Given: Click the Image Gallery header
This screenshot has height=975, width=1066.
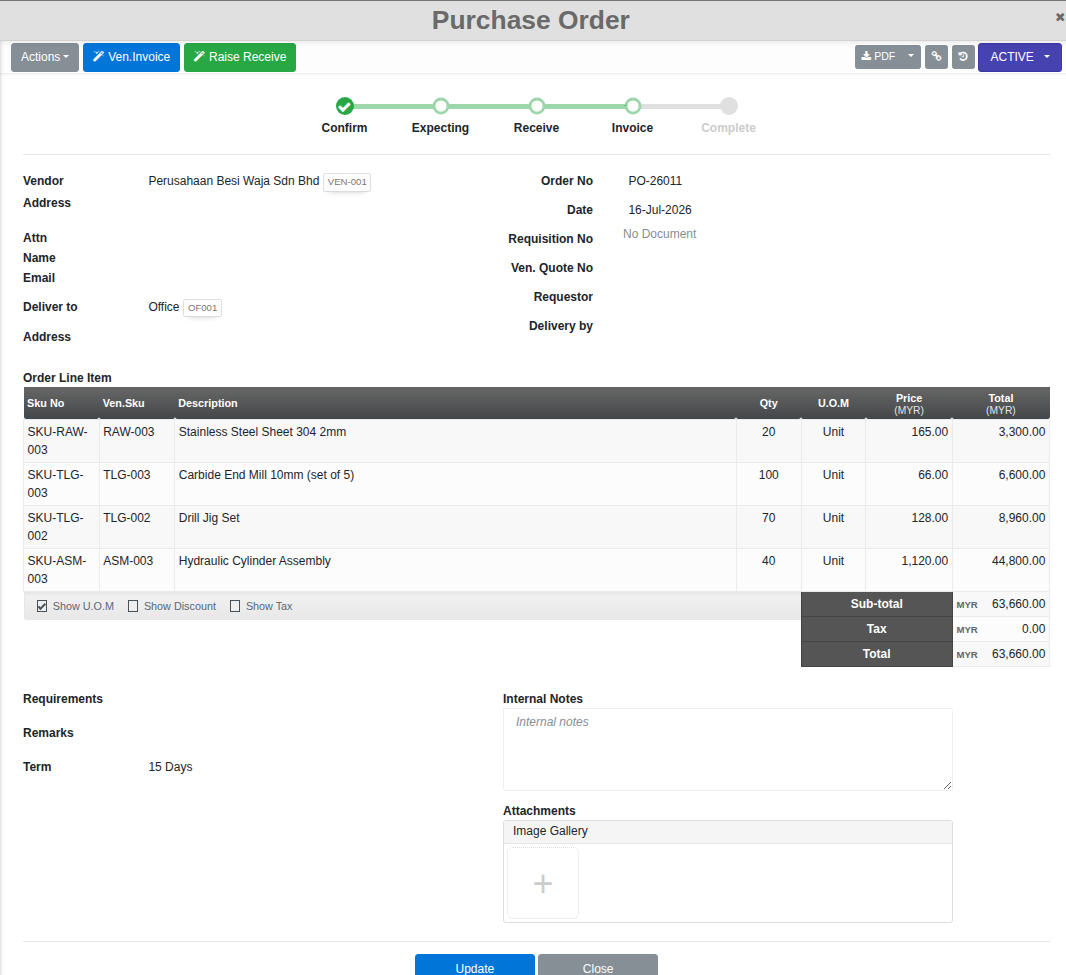Looking at the screenshot, I should [727, 832].
